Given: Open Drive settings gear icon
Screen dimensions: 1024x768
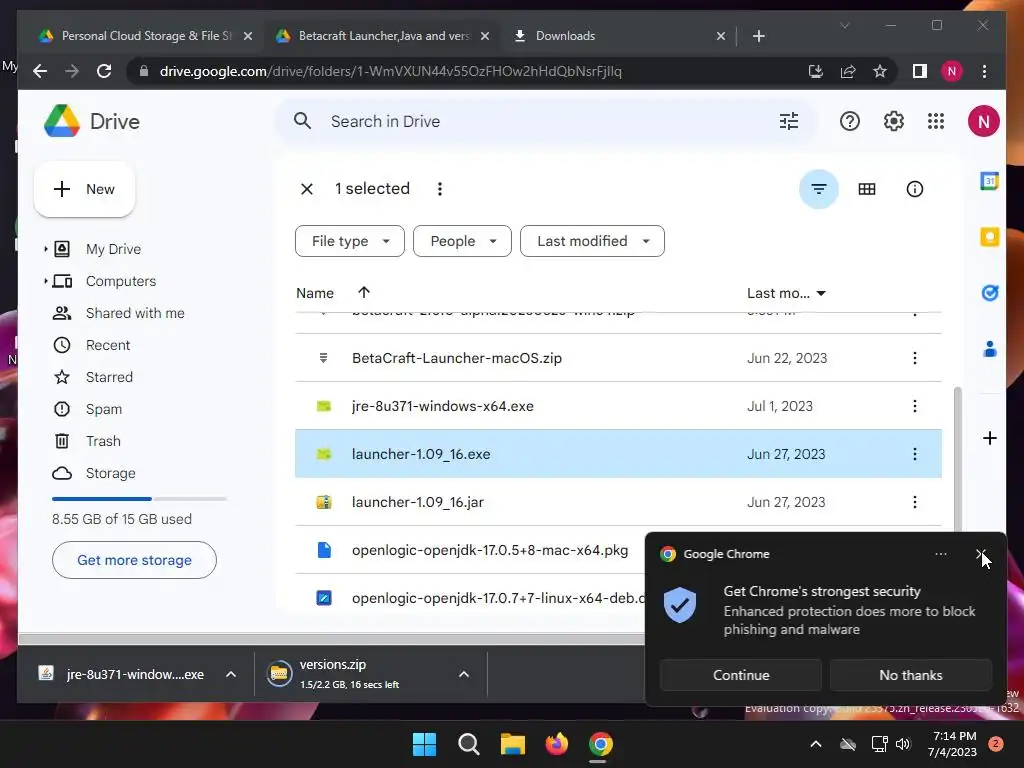Looking at the screenshot, I should pyautogui.click(x=893, y=121).
